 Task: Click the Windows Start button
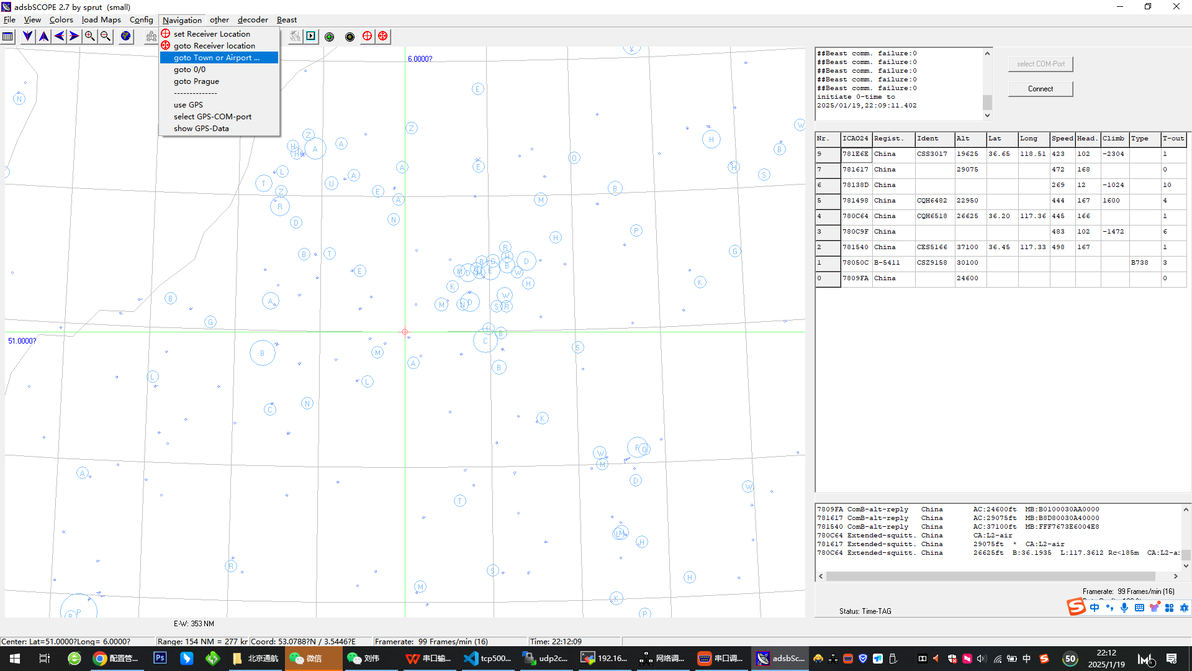tap(14, 659)
